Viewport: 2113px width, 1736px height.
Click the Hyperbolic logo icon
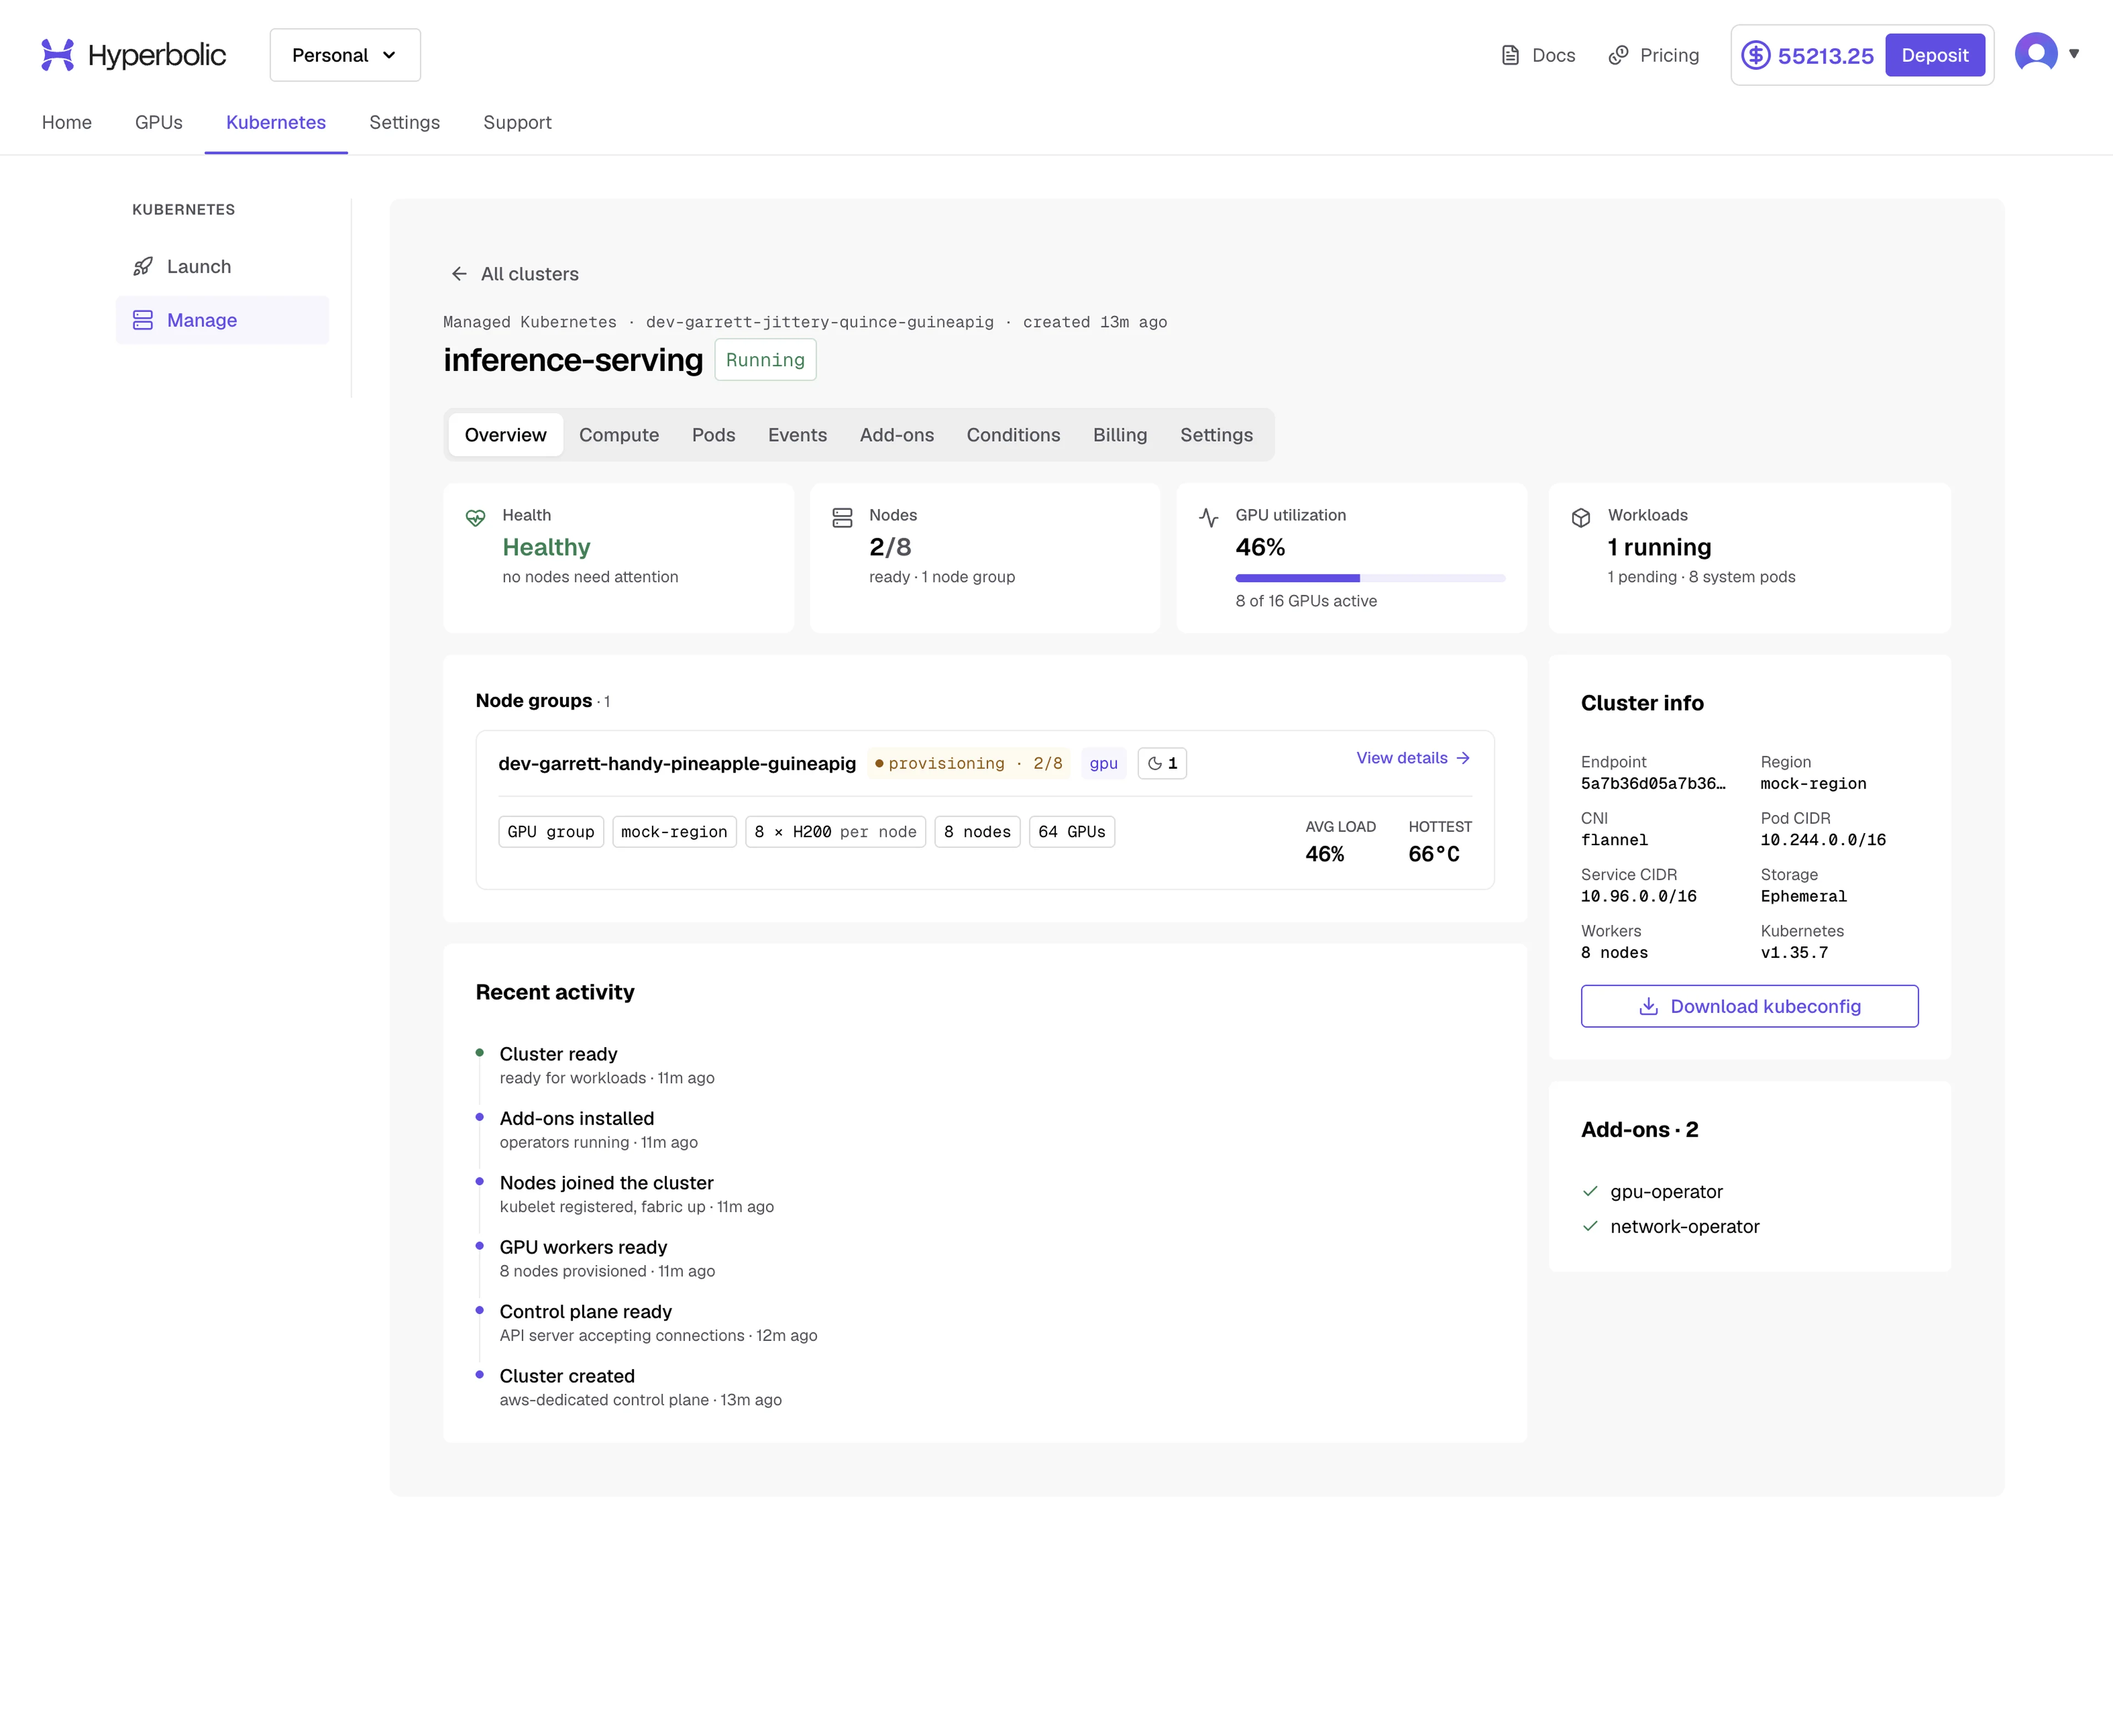pyautogui.click(x=57, y=55)
